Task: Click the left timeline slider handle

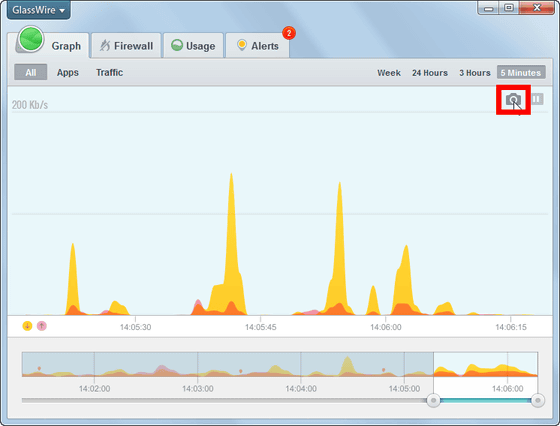Action: pos(434,400)
